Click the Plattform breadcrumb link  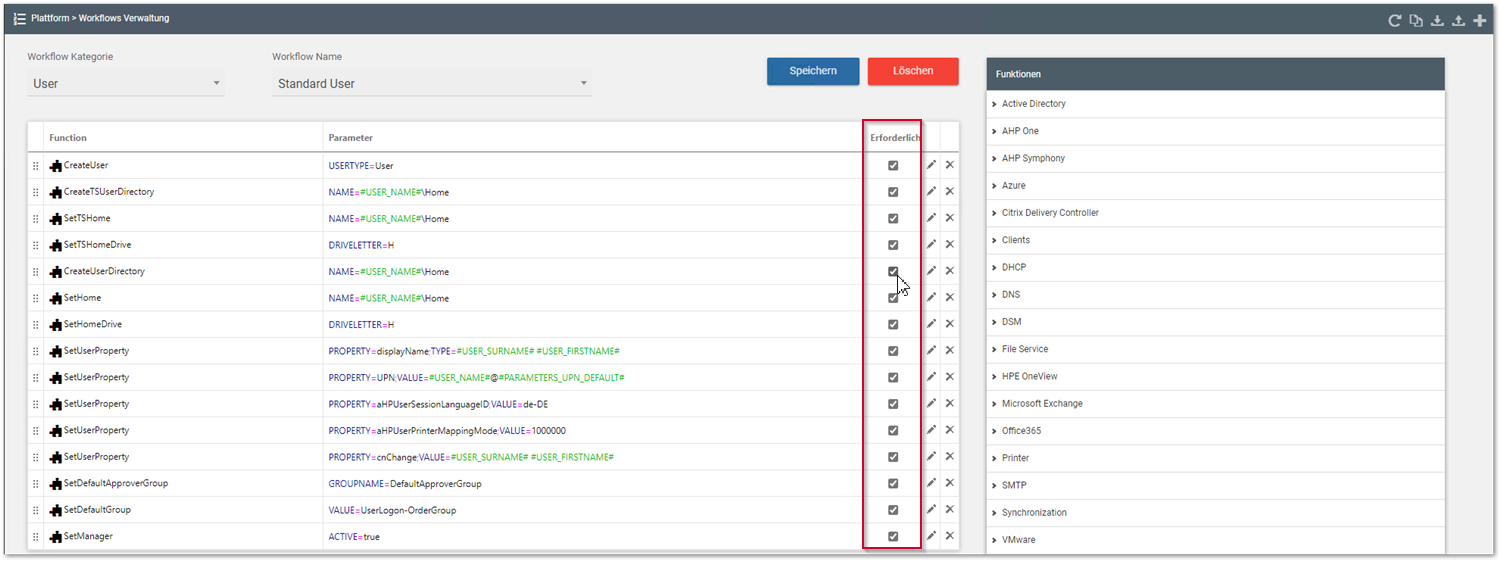pos(51,18)
